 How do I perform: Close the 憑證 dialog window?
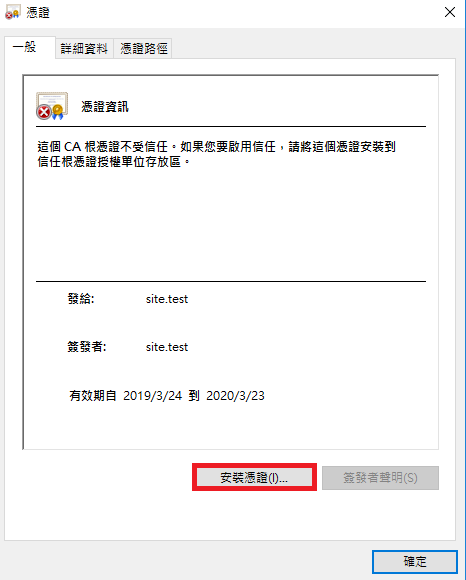coord(450,12)
